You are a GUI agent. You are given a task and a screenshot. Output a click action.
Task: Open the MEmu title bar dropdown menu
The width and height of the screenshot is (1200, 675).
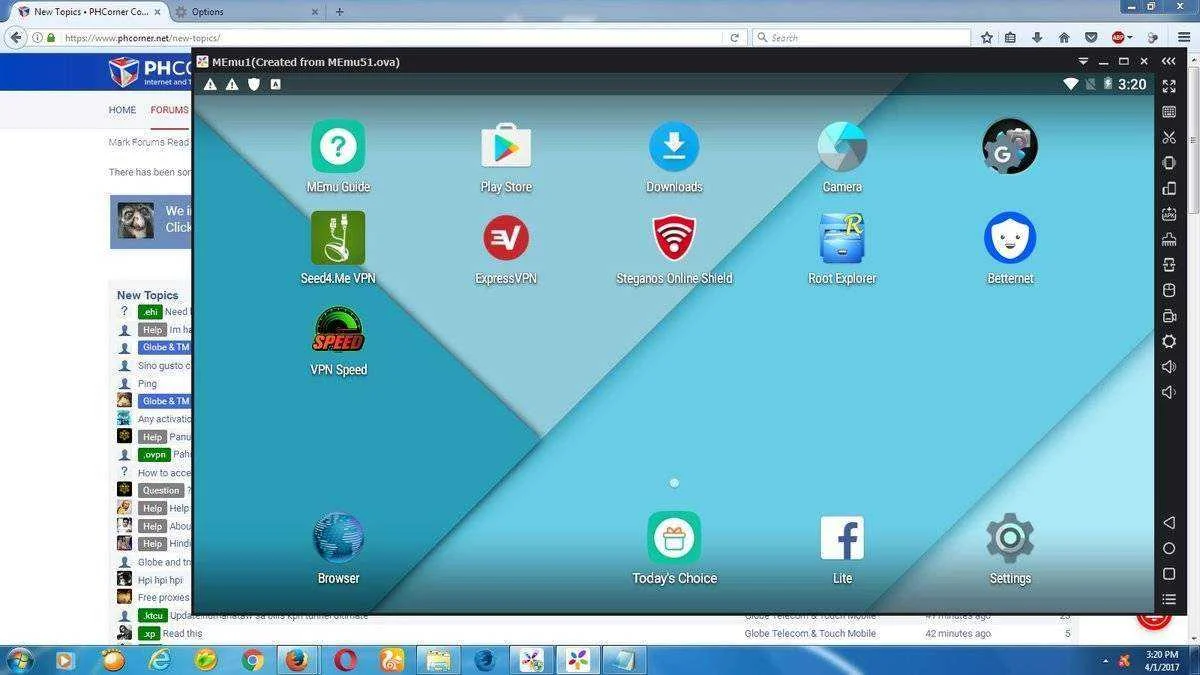coord(1083,61)
